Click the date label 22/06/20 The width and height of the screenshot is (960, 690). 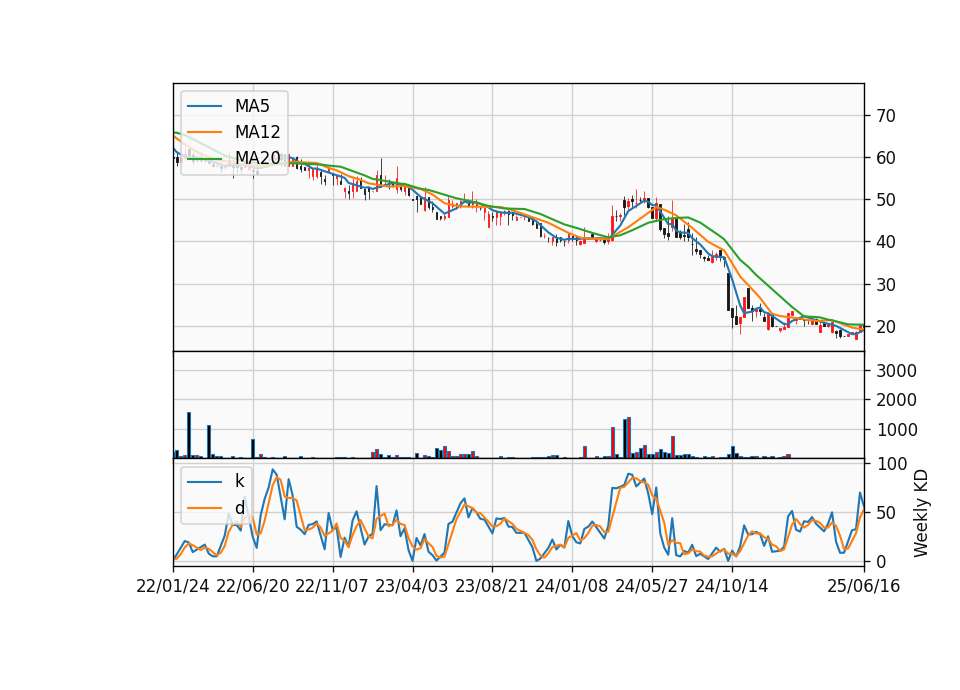(253, 586)
